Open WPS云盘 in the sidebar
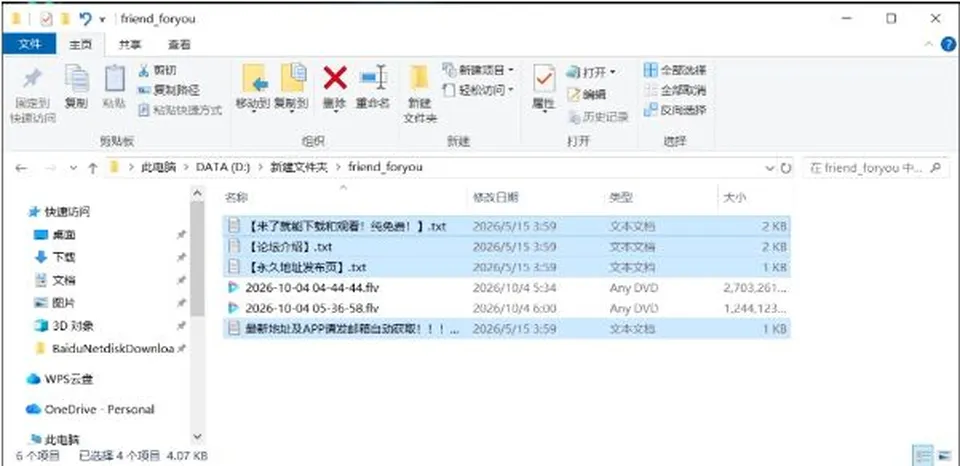This screenshot has width=960, height=466. (x=60, y=379)
